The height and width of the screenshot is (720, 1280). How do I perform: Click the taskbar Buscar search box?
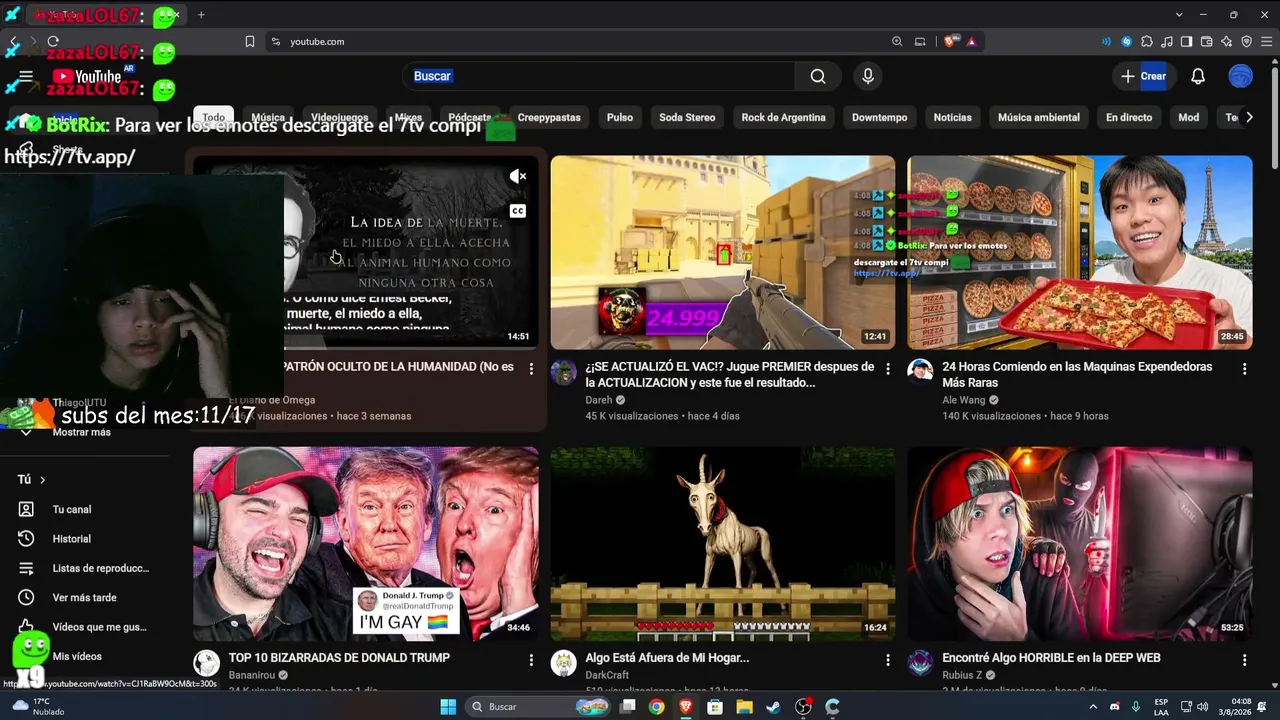pos(538,707)
